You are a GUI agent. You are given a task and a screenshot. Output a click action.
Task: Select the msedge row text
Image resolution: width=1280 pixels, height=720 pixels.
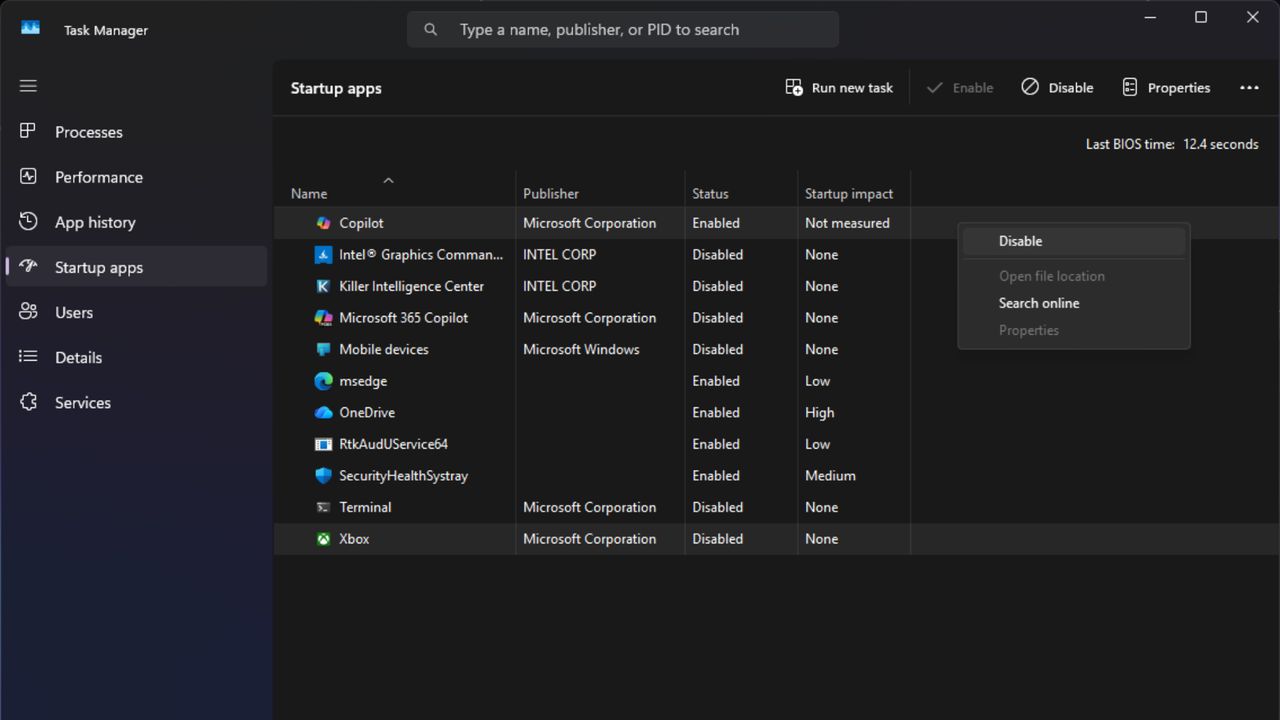click(363, 381)
